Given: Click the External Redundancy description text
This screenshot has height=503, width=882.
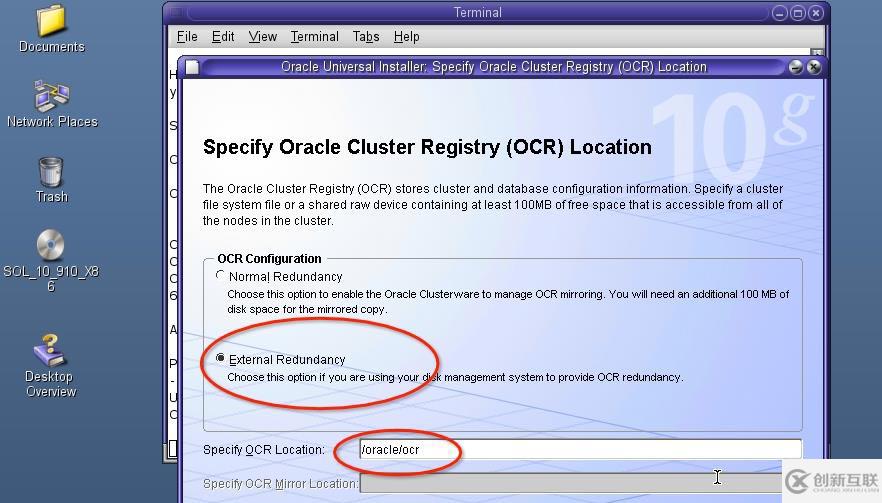Looking at the screenshot, I should 455,377.
